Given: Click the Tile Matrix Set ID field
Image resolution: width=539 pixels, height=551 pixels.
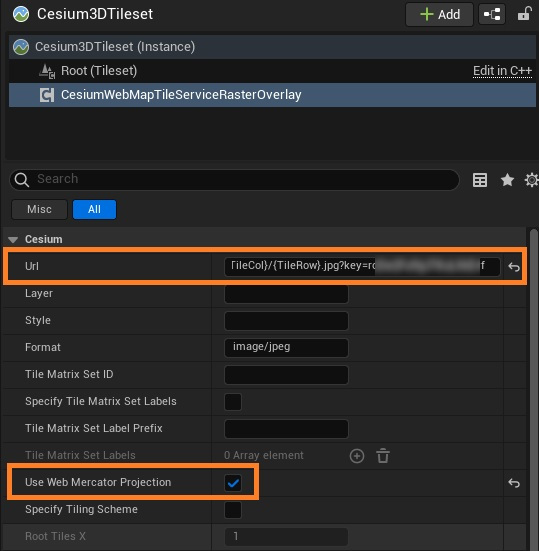Looking at the screenshot, I should 286,375.
